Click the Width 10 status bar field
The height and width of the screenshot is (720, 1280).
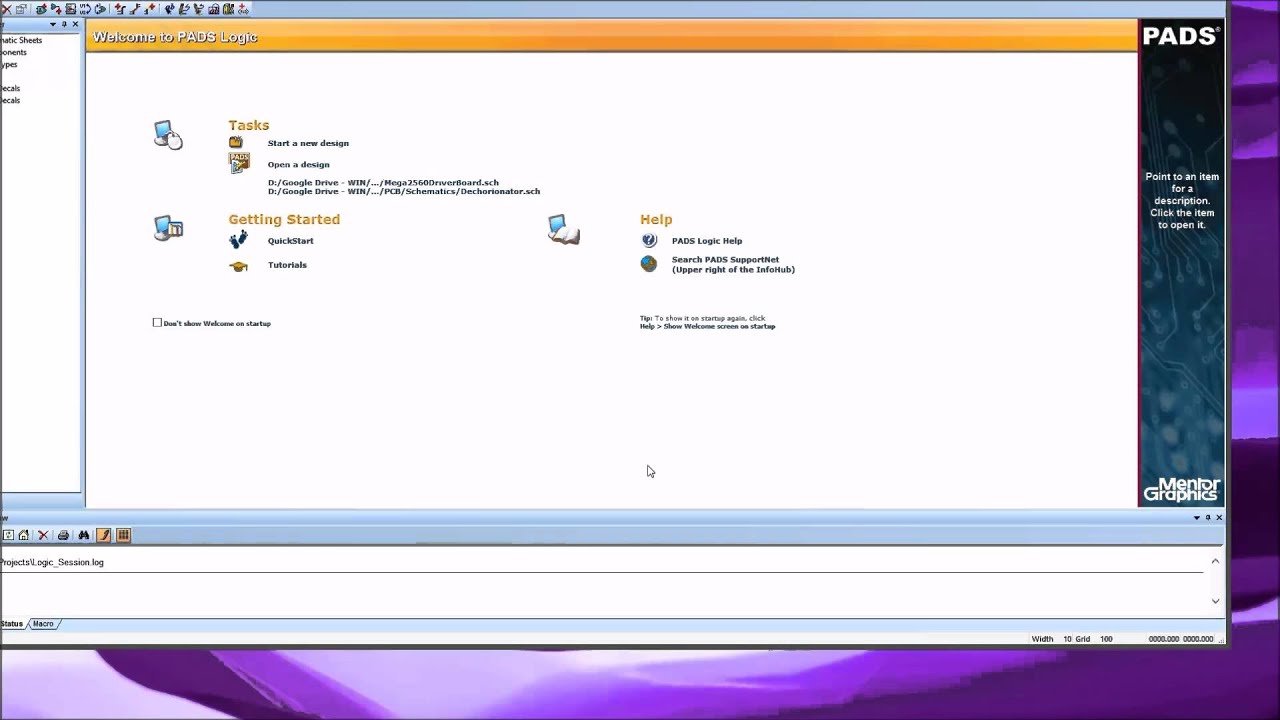[x=1051, y=639]
